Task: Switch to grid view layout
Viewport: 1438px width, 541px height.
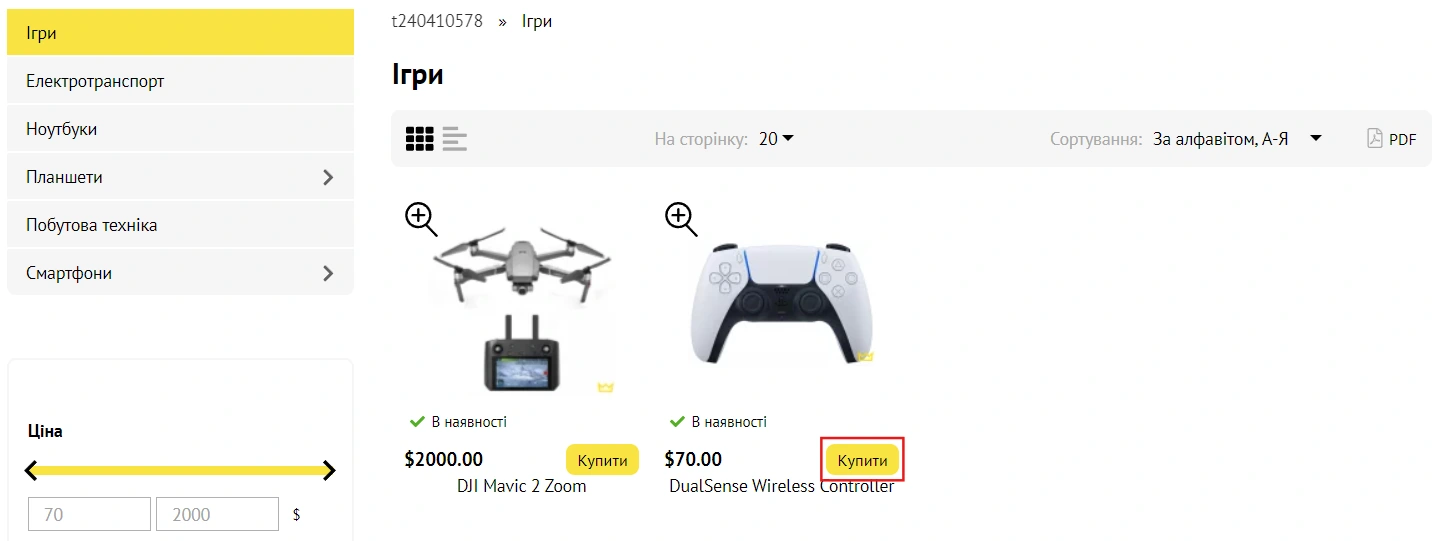Action: pos(419,139)
